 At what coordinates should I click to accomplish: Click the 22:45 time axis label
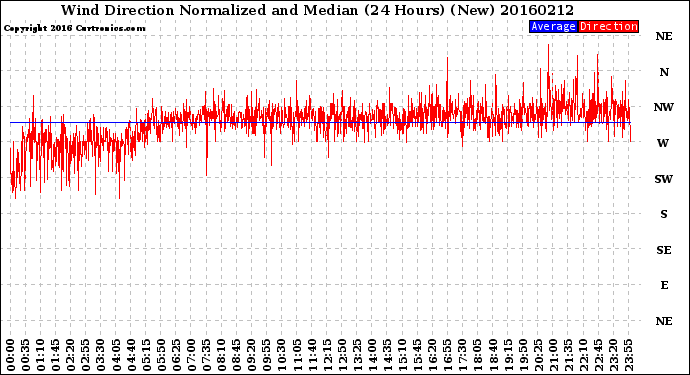pos(598,355)
